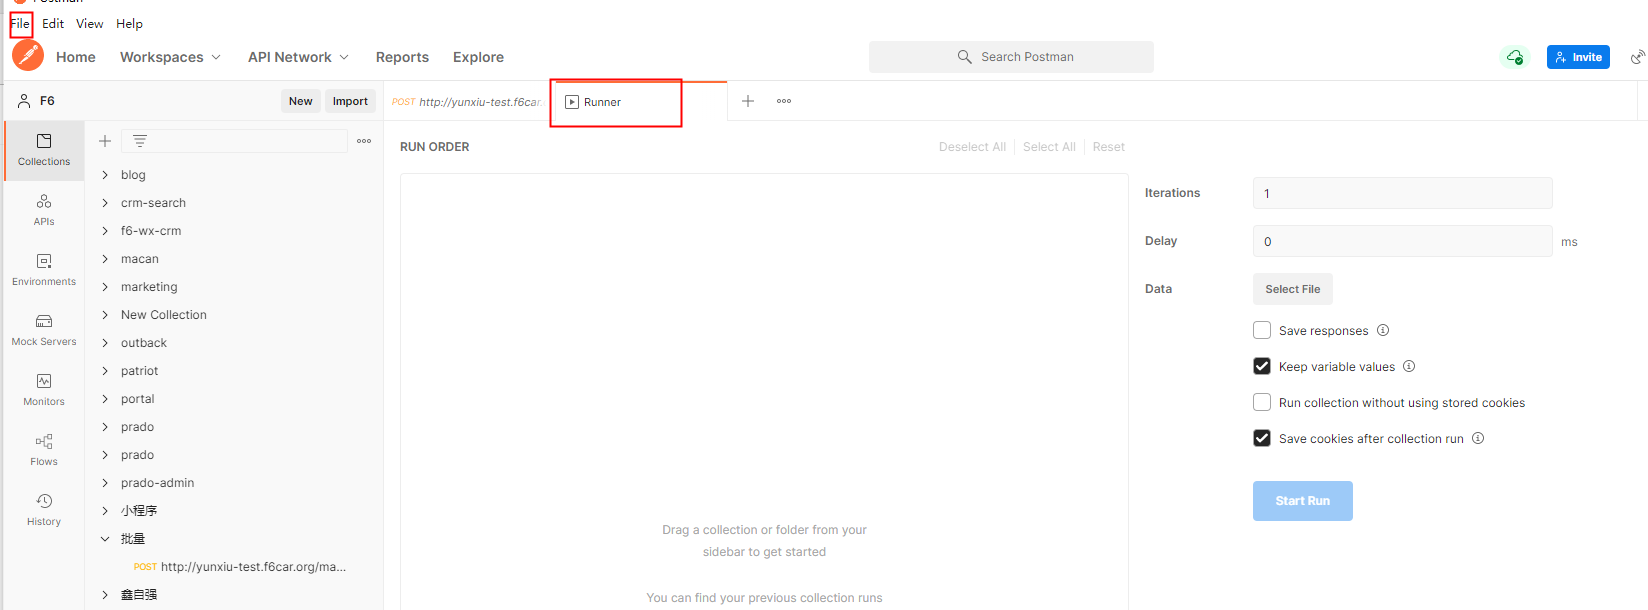Click the filter icon in the collections search

pos(140,141)
